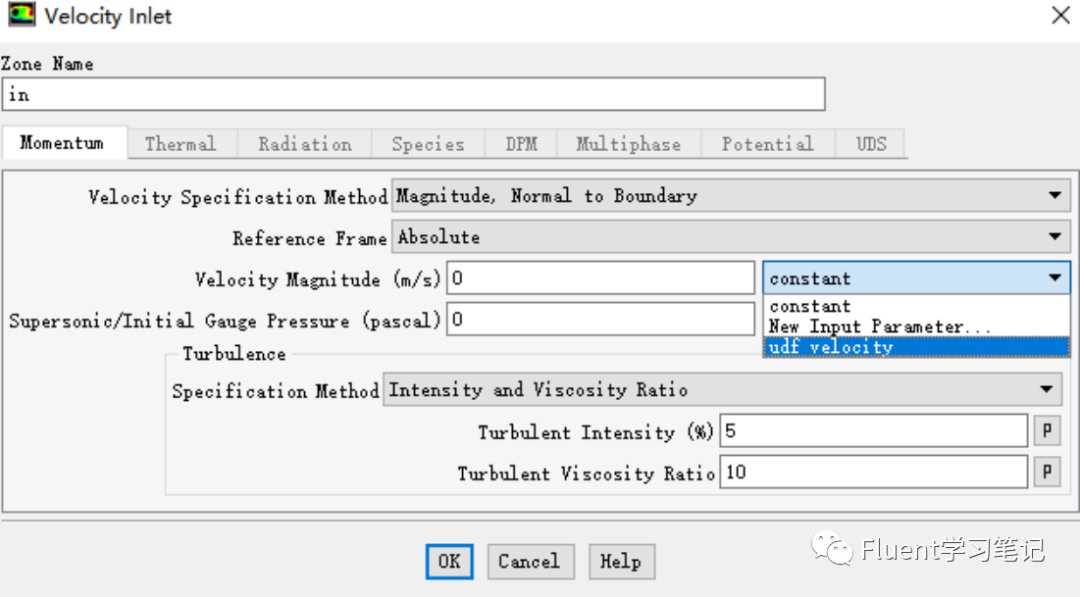Click the P parameter icon beside Turbulent Intensity
The height and width of the screenshot is (597, 1080).
point(1046,431)
